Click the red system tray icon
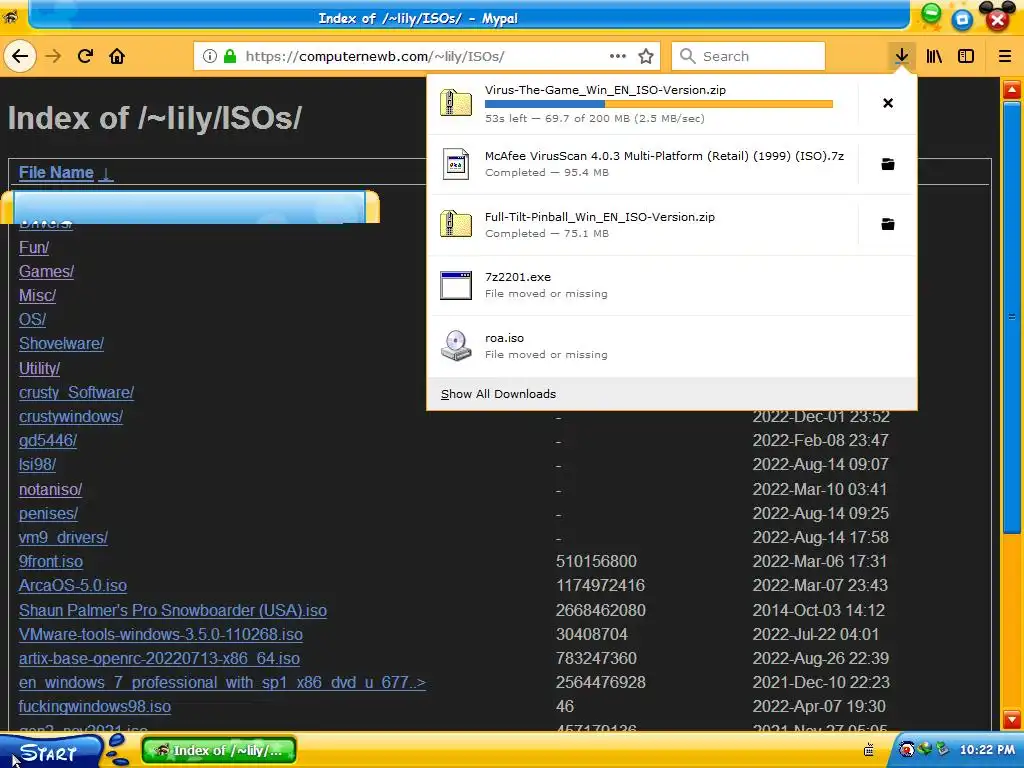 906,750
